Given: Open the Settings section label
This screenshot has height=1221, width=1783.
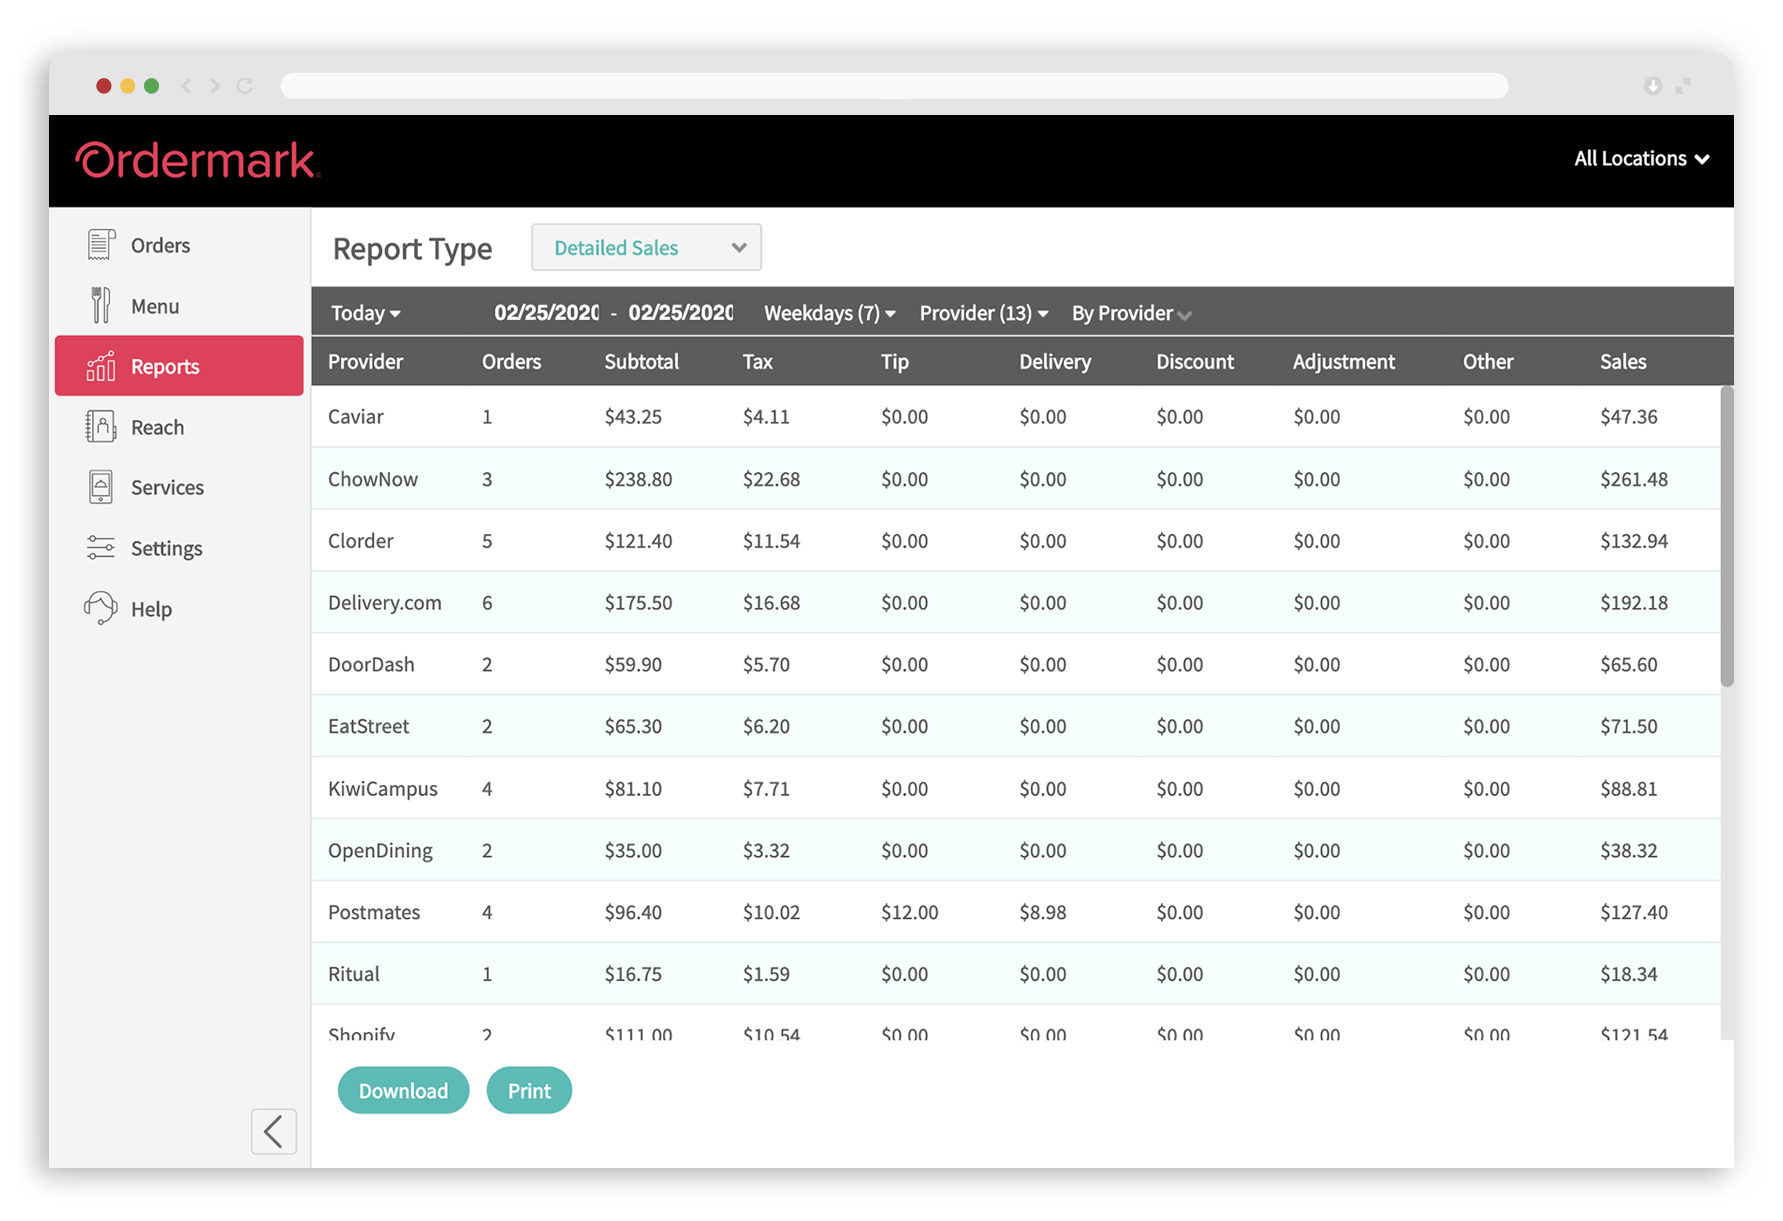Looking at the screenshot, I should tap(166, 548).
